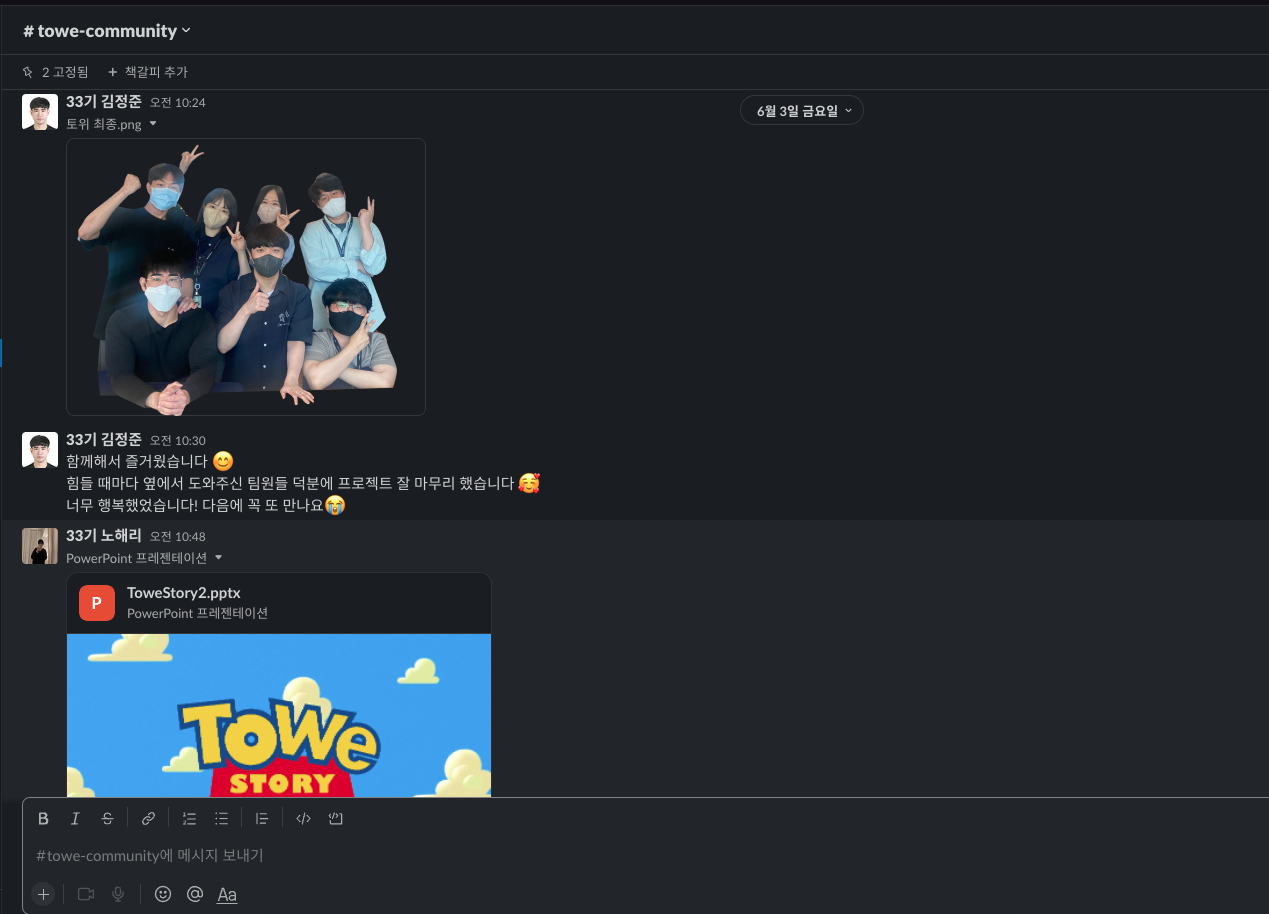
Task: Toggle the Aa text formatting bar
Action: (x=227, y=894)
